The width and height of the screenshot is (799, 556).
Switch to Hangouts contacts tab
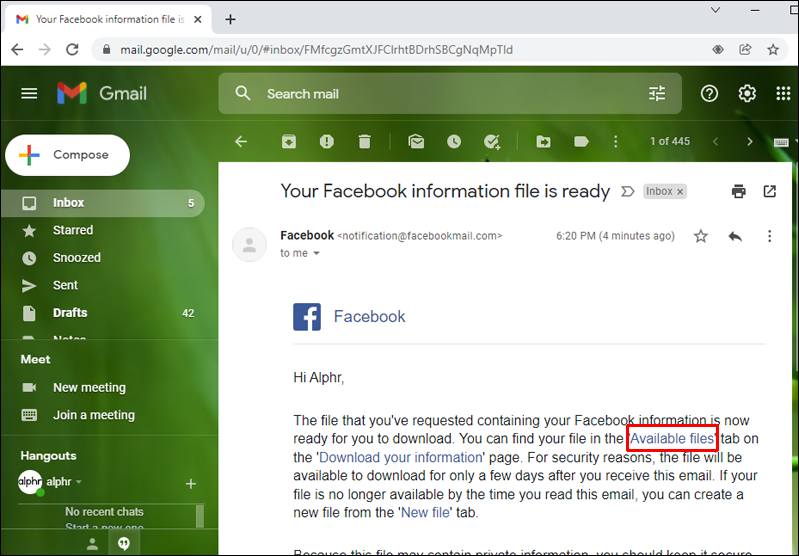92,543
